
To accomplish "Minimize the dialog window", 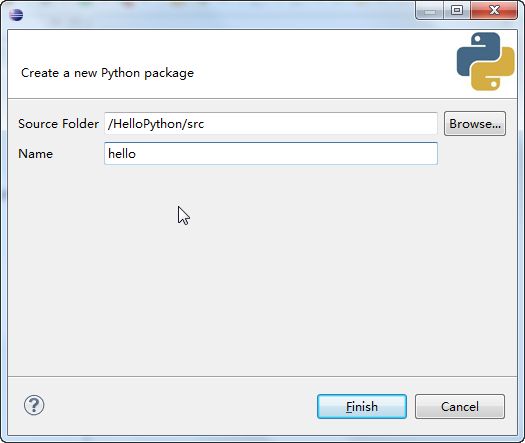I will [430, 12].
